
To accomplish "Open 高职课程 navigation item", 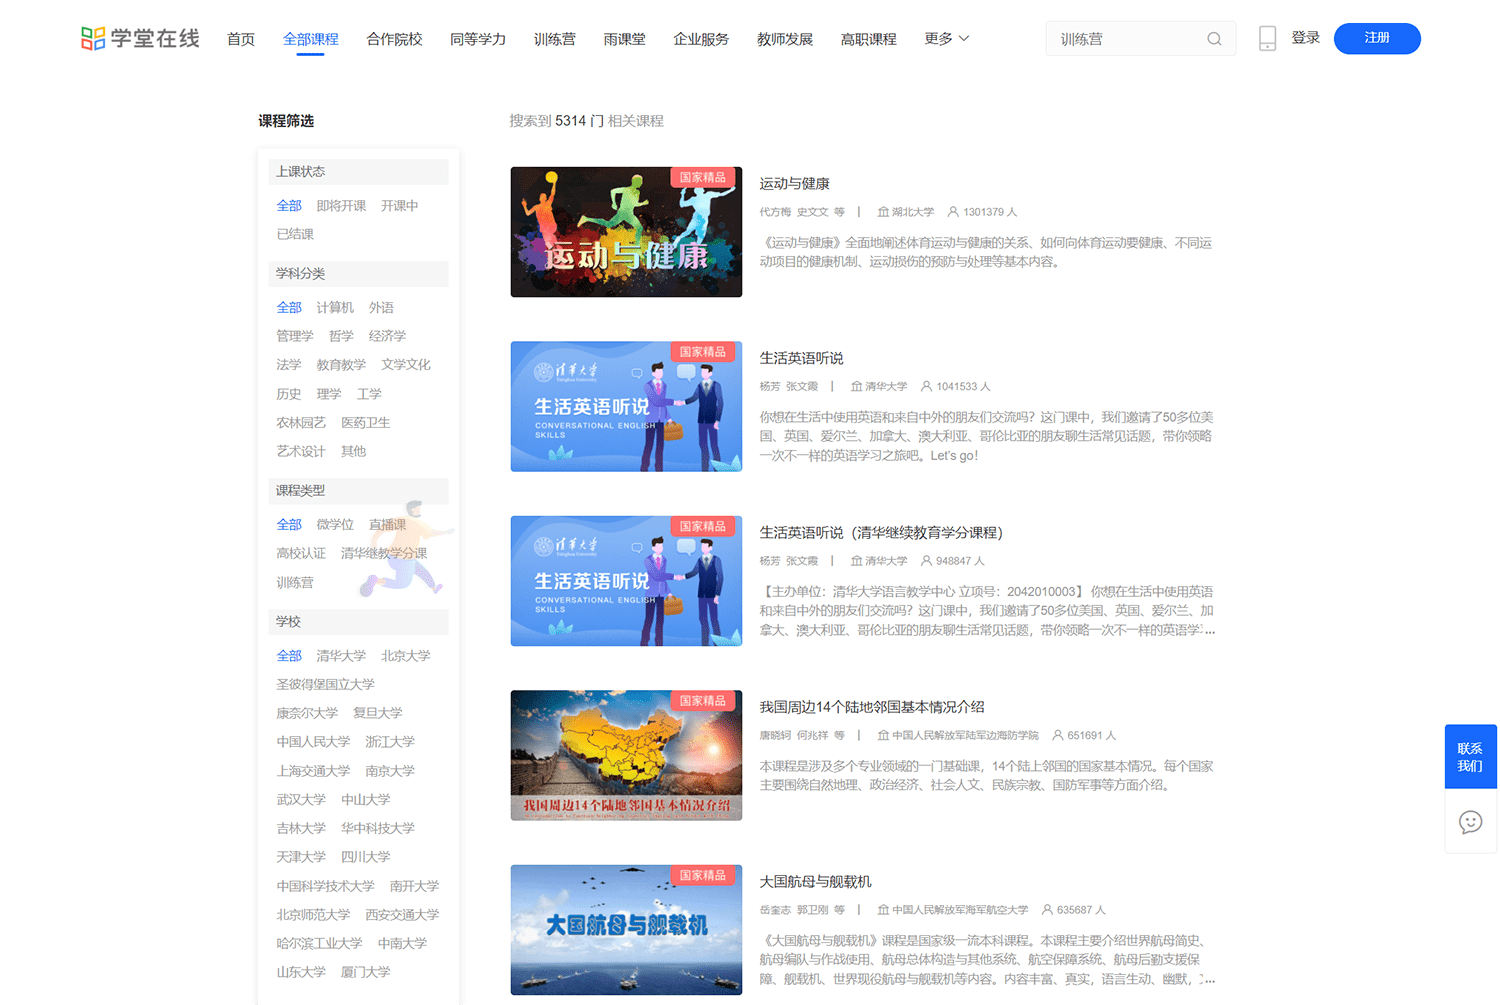I will tap(868, 39).
